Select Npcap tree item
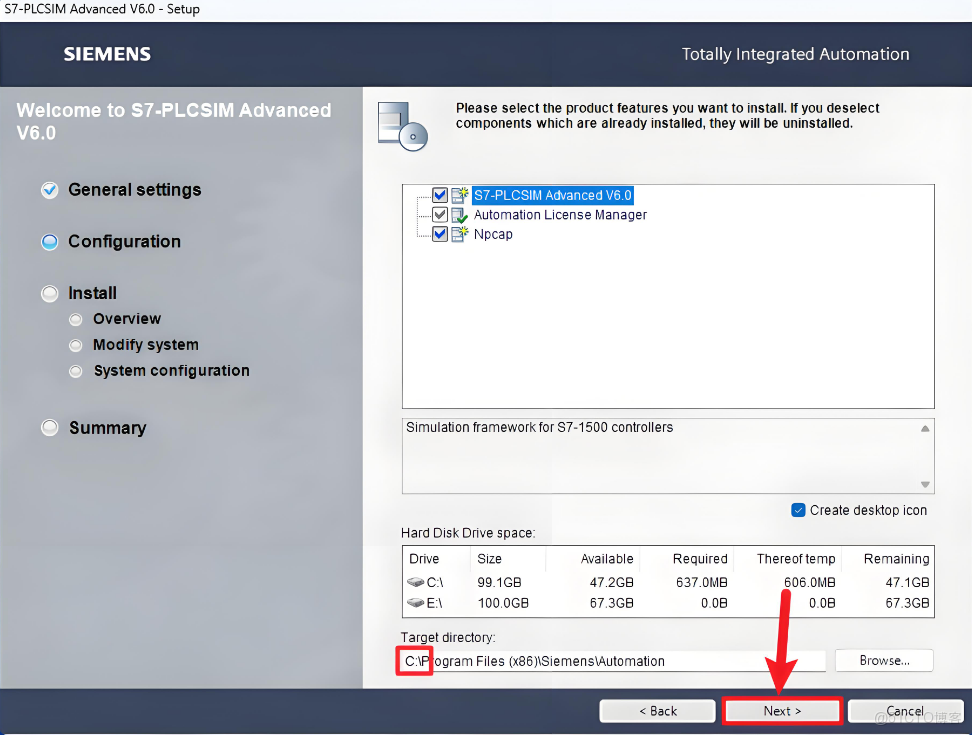 pos(493,234)
